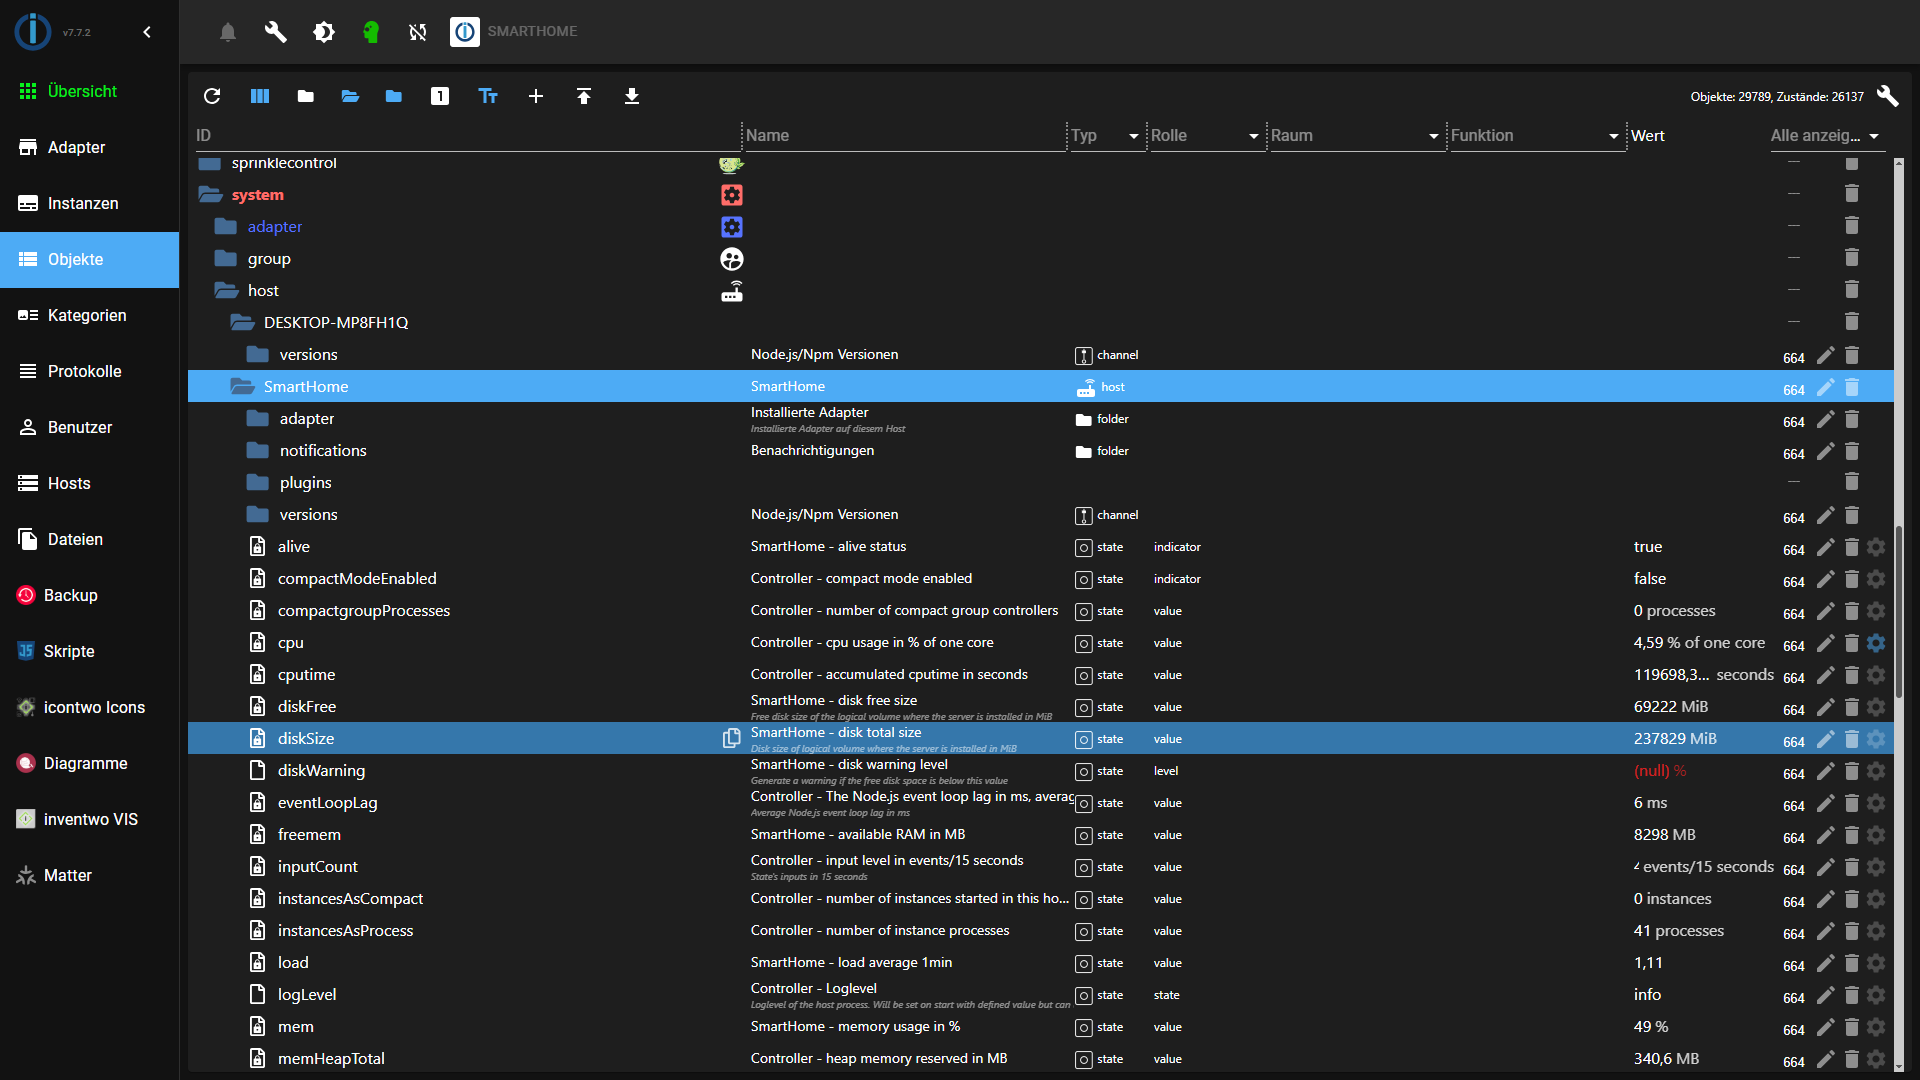Click the ID filter input field
Image resolution: width=1920 pixels, height=1080 pixels.
click(x=467, y=136)
